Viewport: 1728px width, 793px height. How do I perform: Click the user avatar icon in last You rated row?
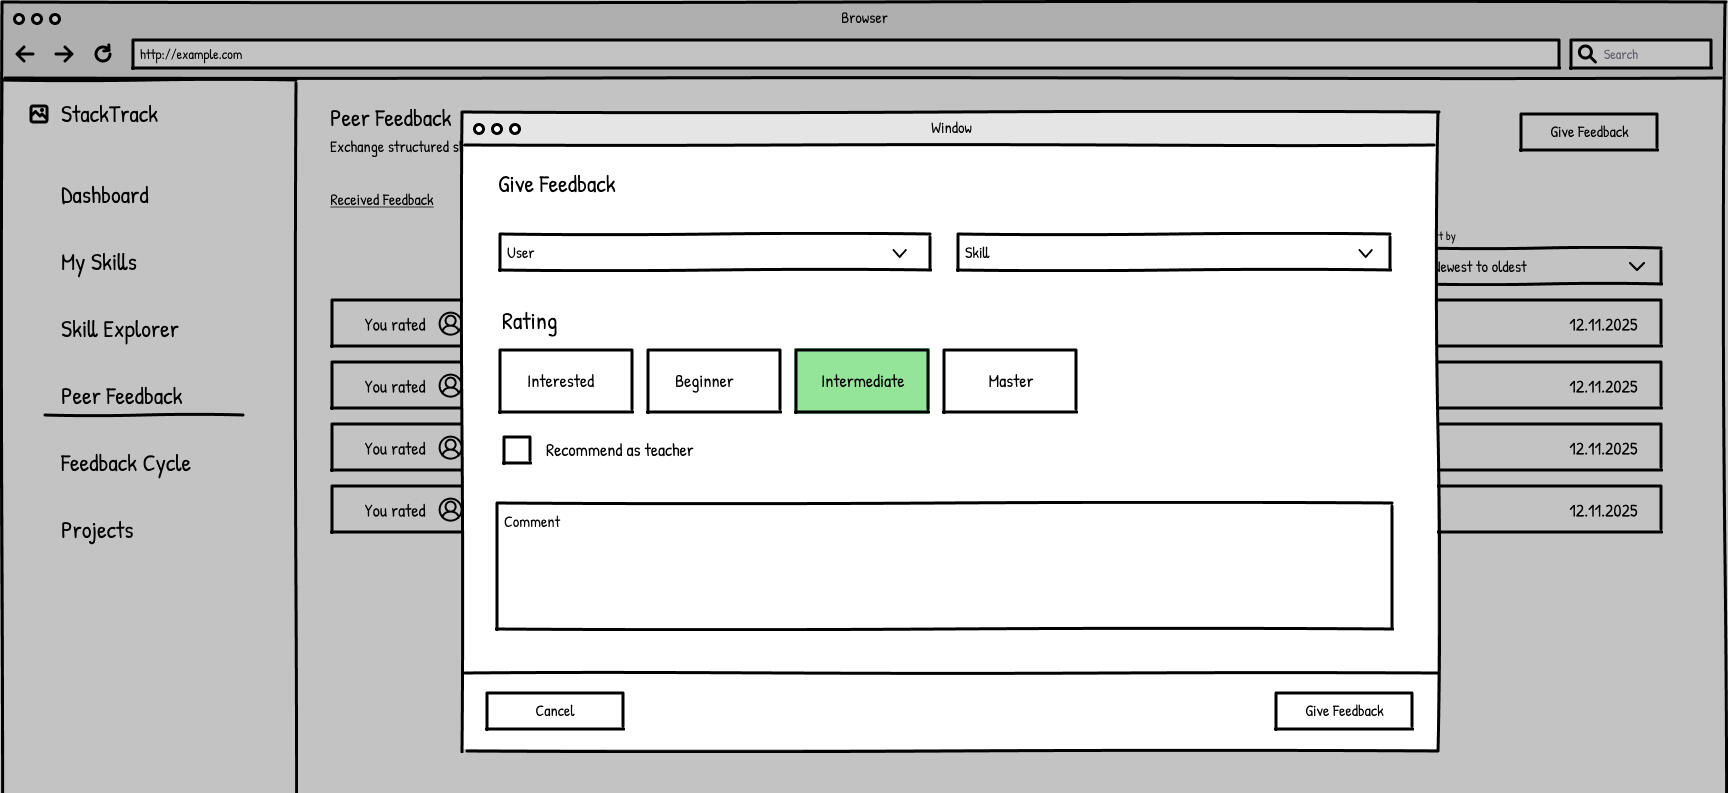coord(450,510)
